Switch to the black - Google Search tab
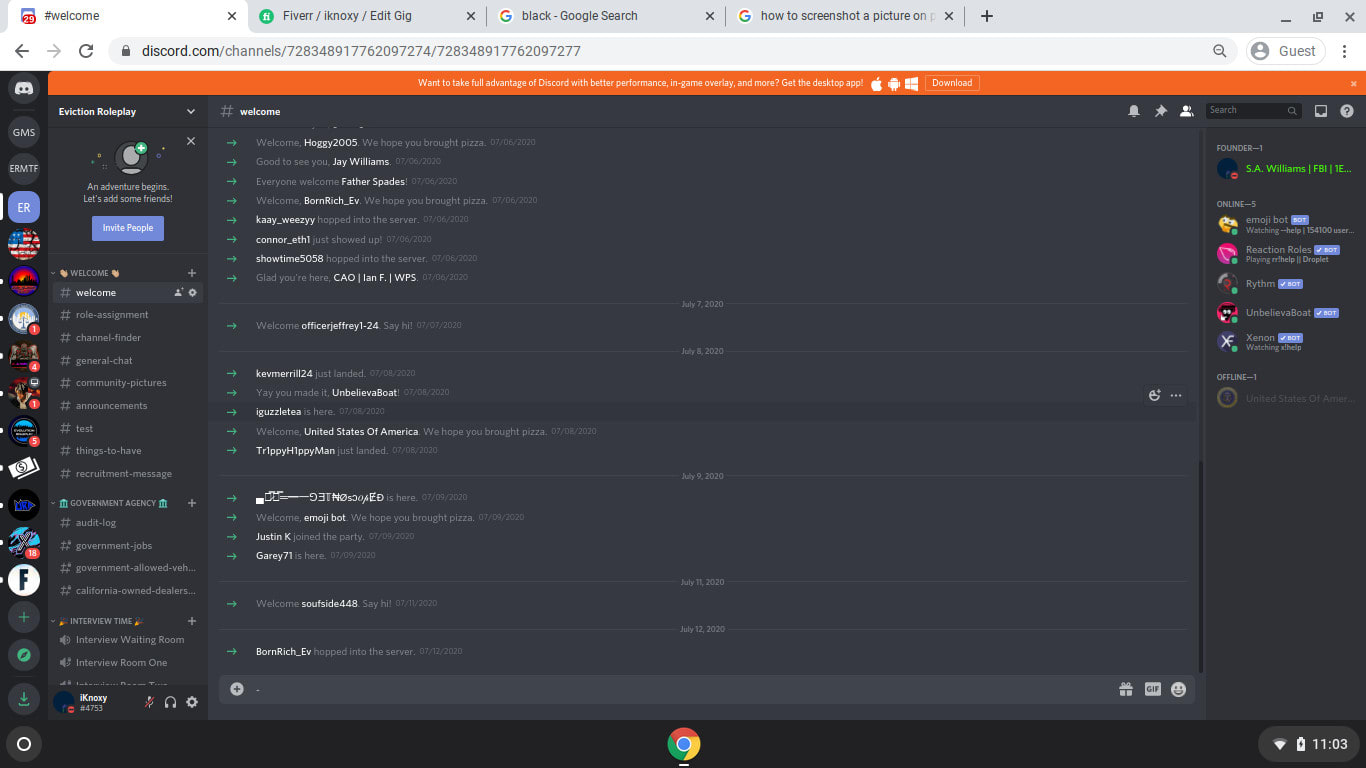This screenshot has height=768, width=1366. (x=606, y=16)
